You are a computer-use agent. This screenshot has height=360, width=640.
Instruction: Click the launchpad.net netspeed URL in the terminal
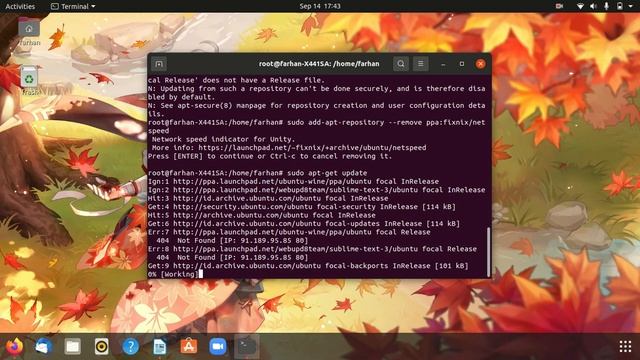312,148
